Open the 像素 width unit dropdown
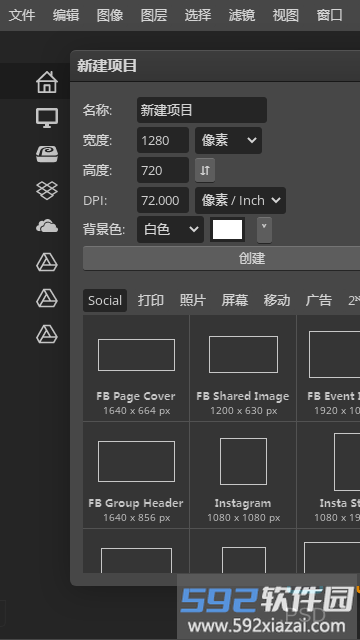The height and width of the screenshot is (640, 360). pyautogui.click(x=229, y=140)
